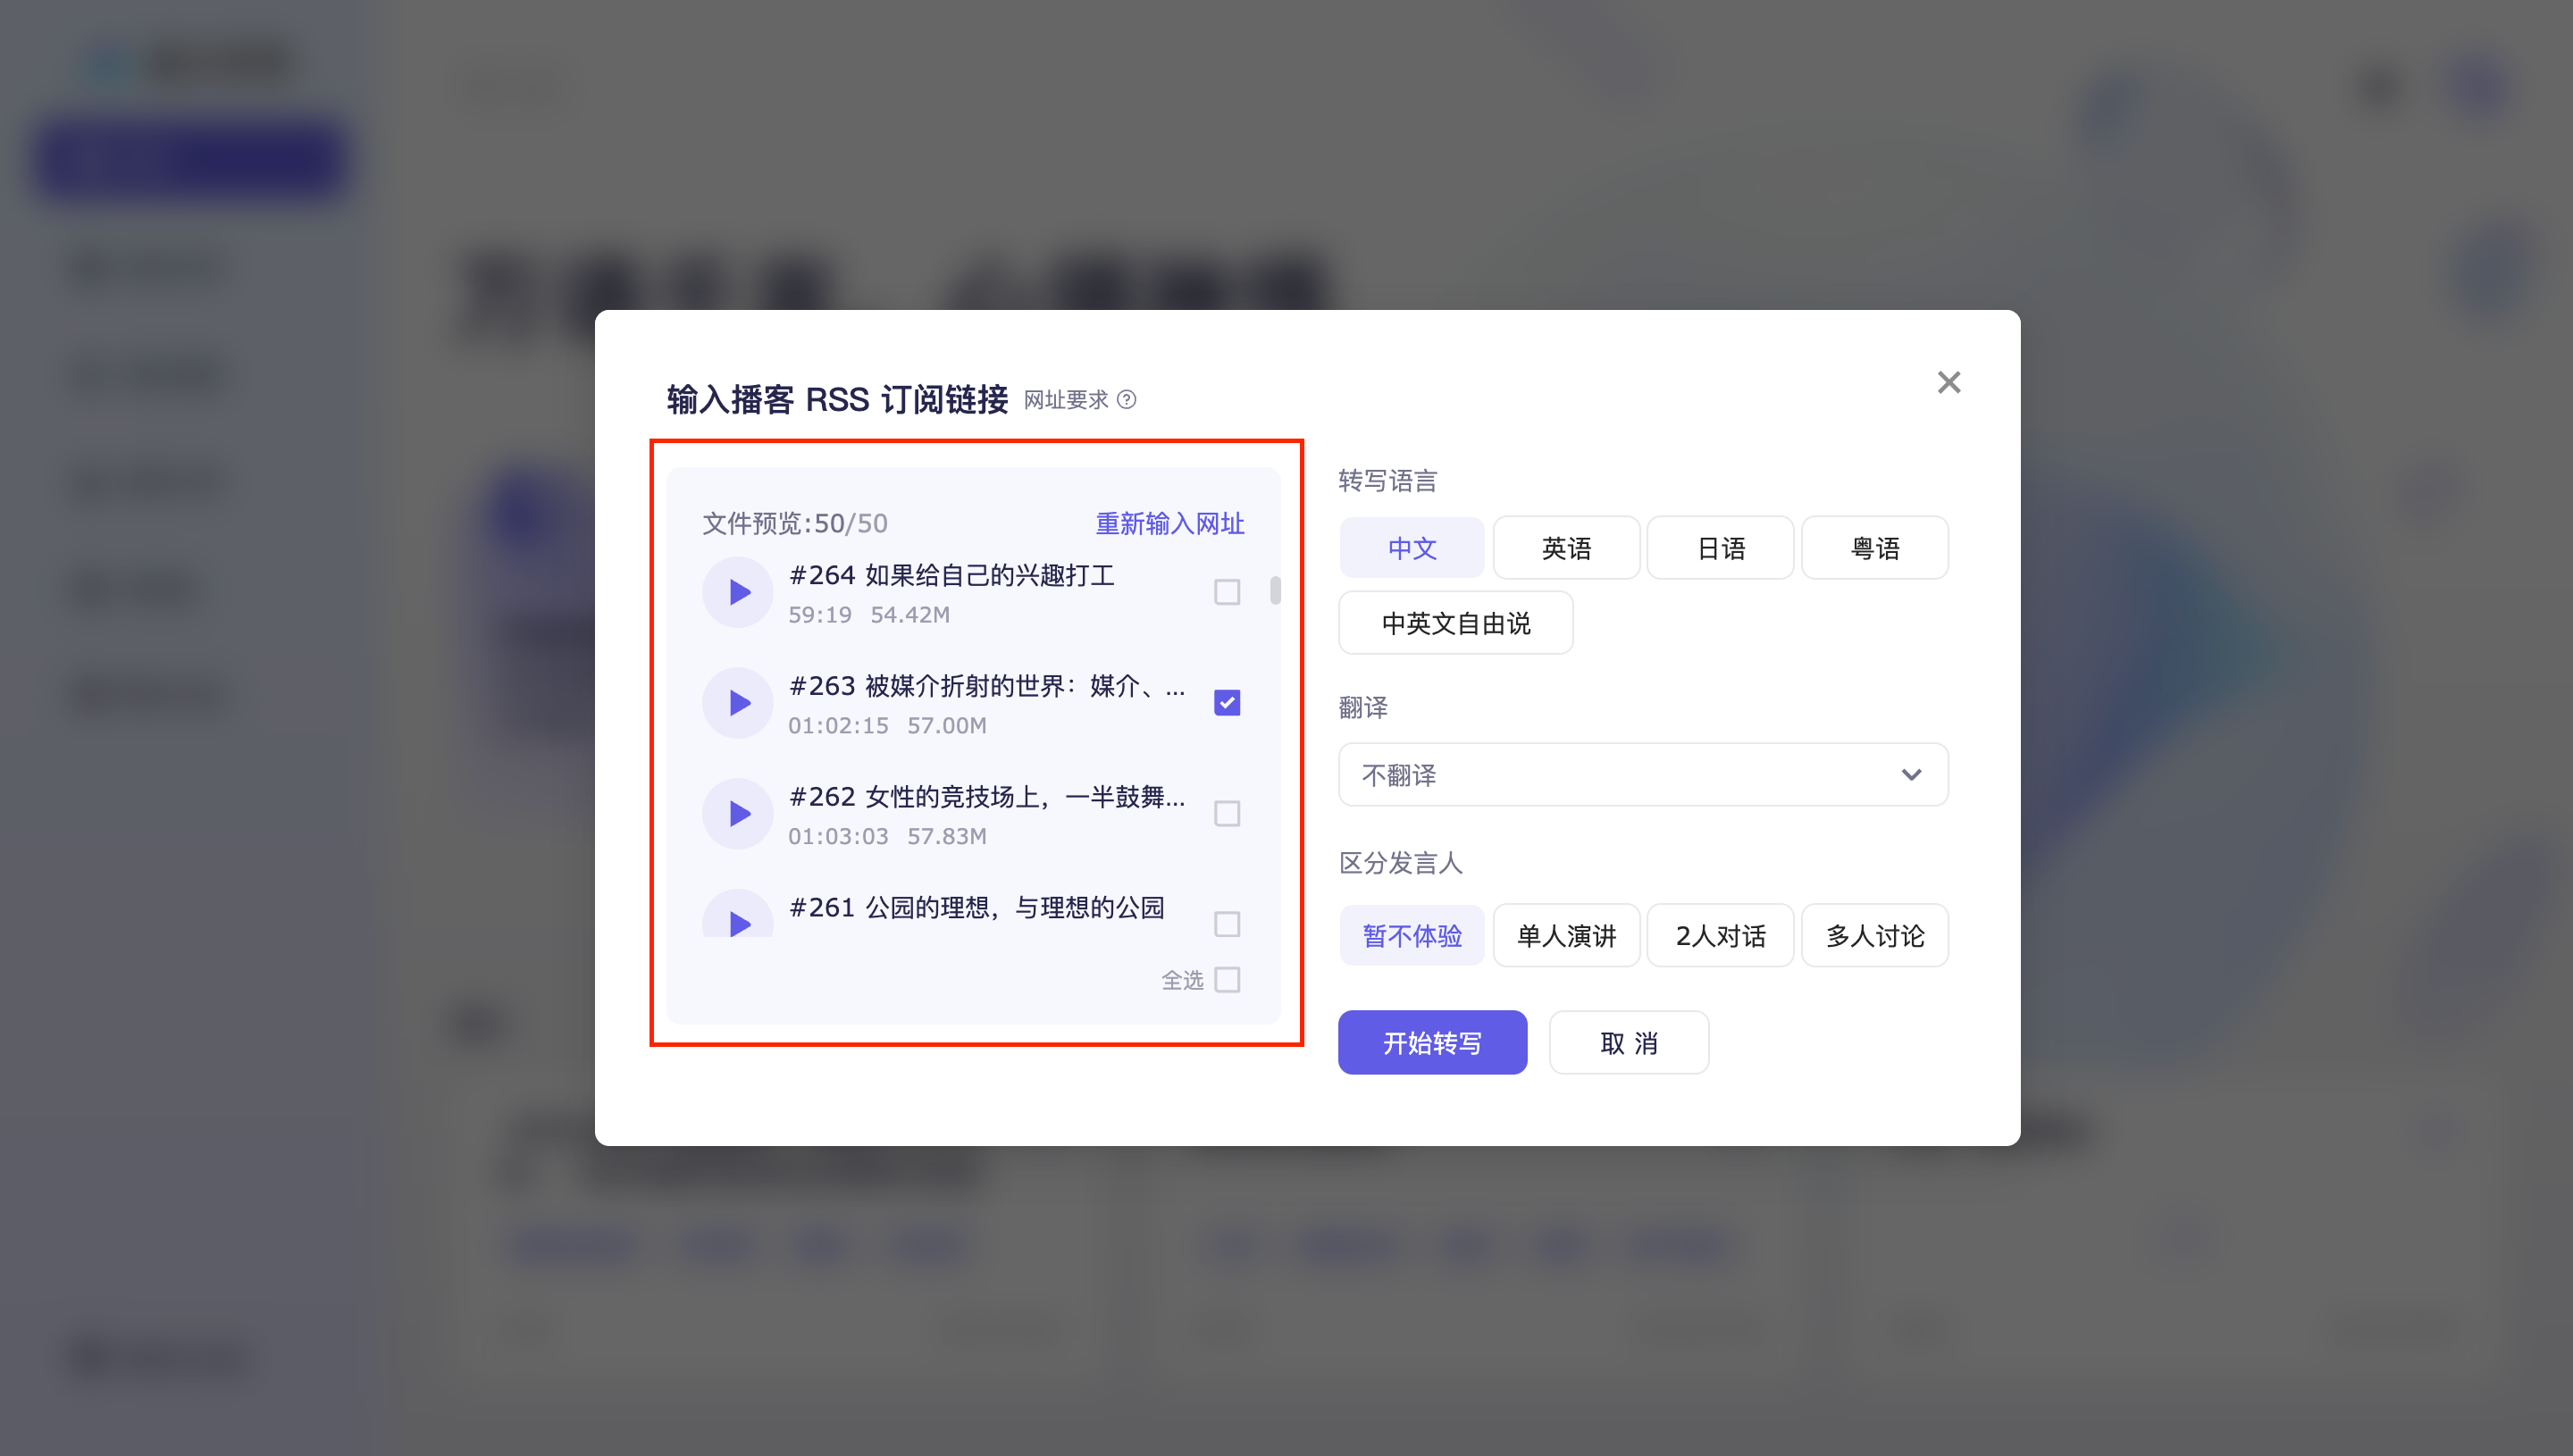Check the episode #264 checkbox
Screen dimensions: 2573x1456
click(1226, 591)
